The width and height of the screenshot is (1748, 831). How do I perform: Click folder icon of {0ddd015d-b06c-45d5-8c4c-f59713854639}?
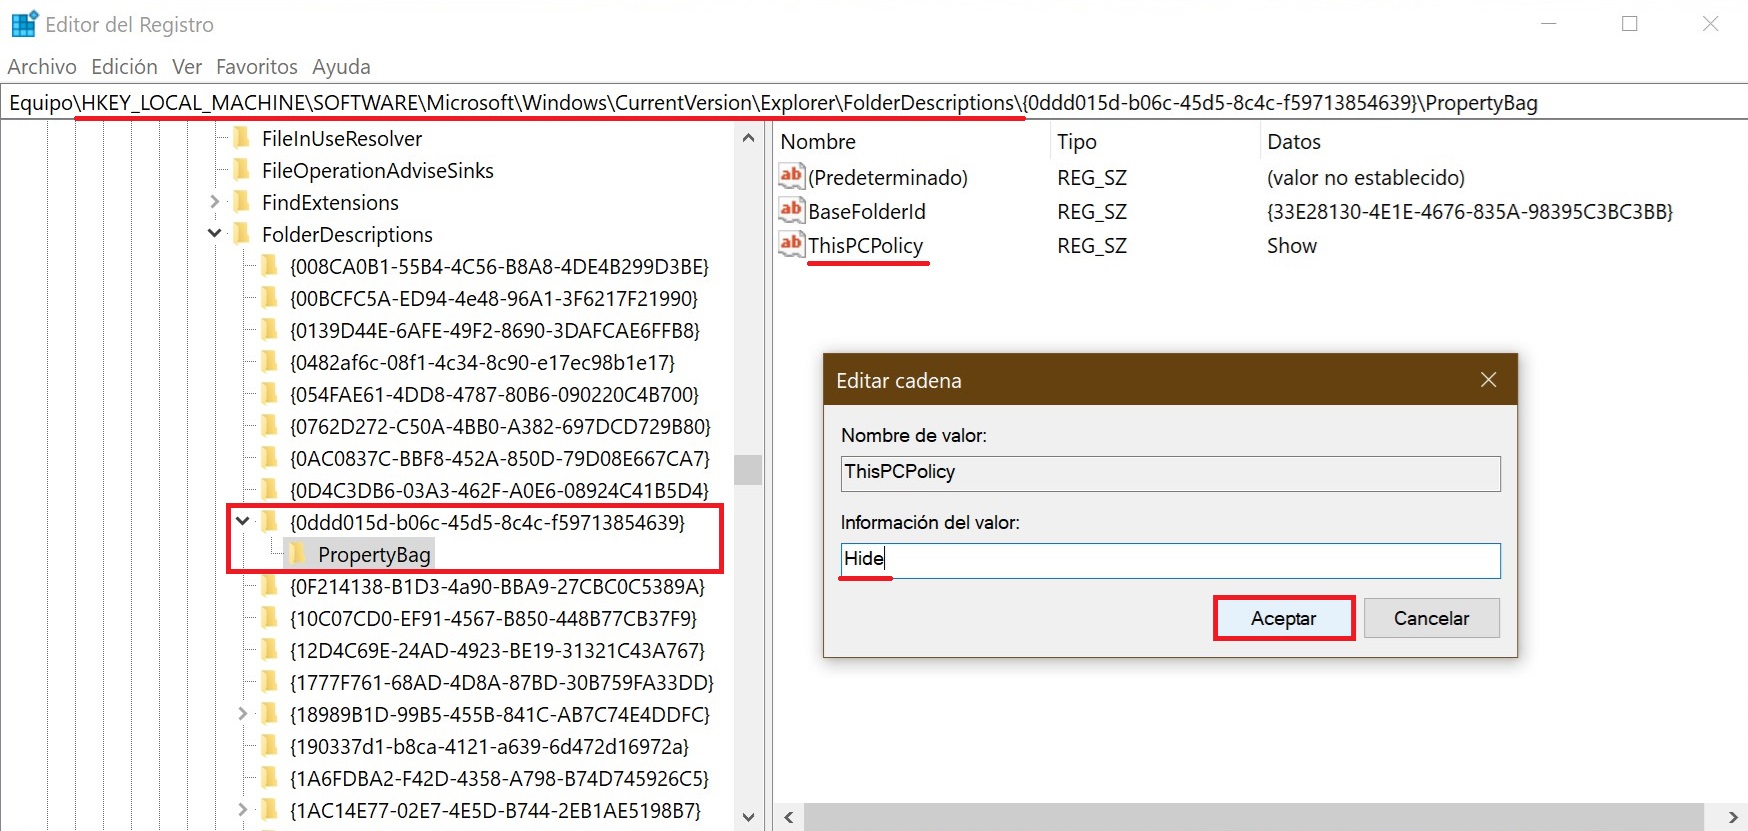(x=269, y=522)
